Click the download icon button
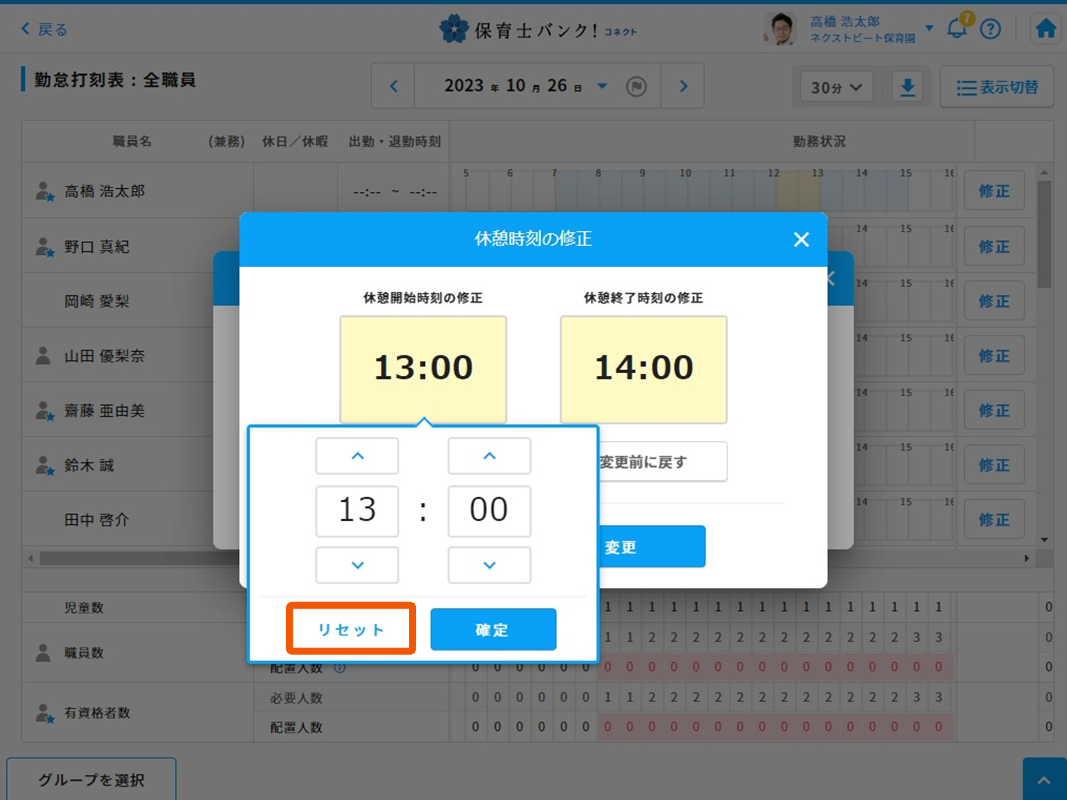The image size is (1067, 800). 907,88
